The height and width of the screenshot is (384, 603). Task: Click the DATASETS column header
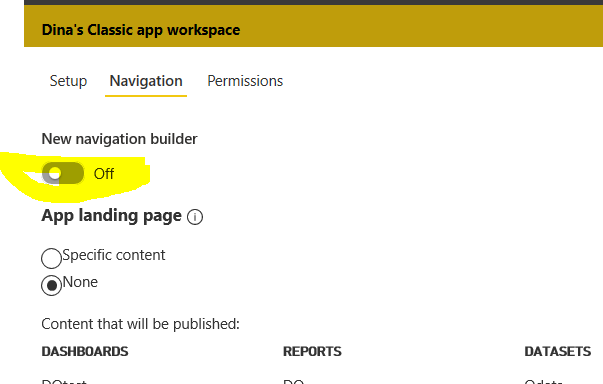(558, 351)
